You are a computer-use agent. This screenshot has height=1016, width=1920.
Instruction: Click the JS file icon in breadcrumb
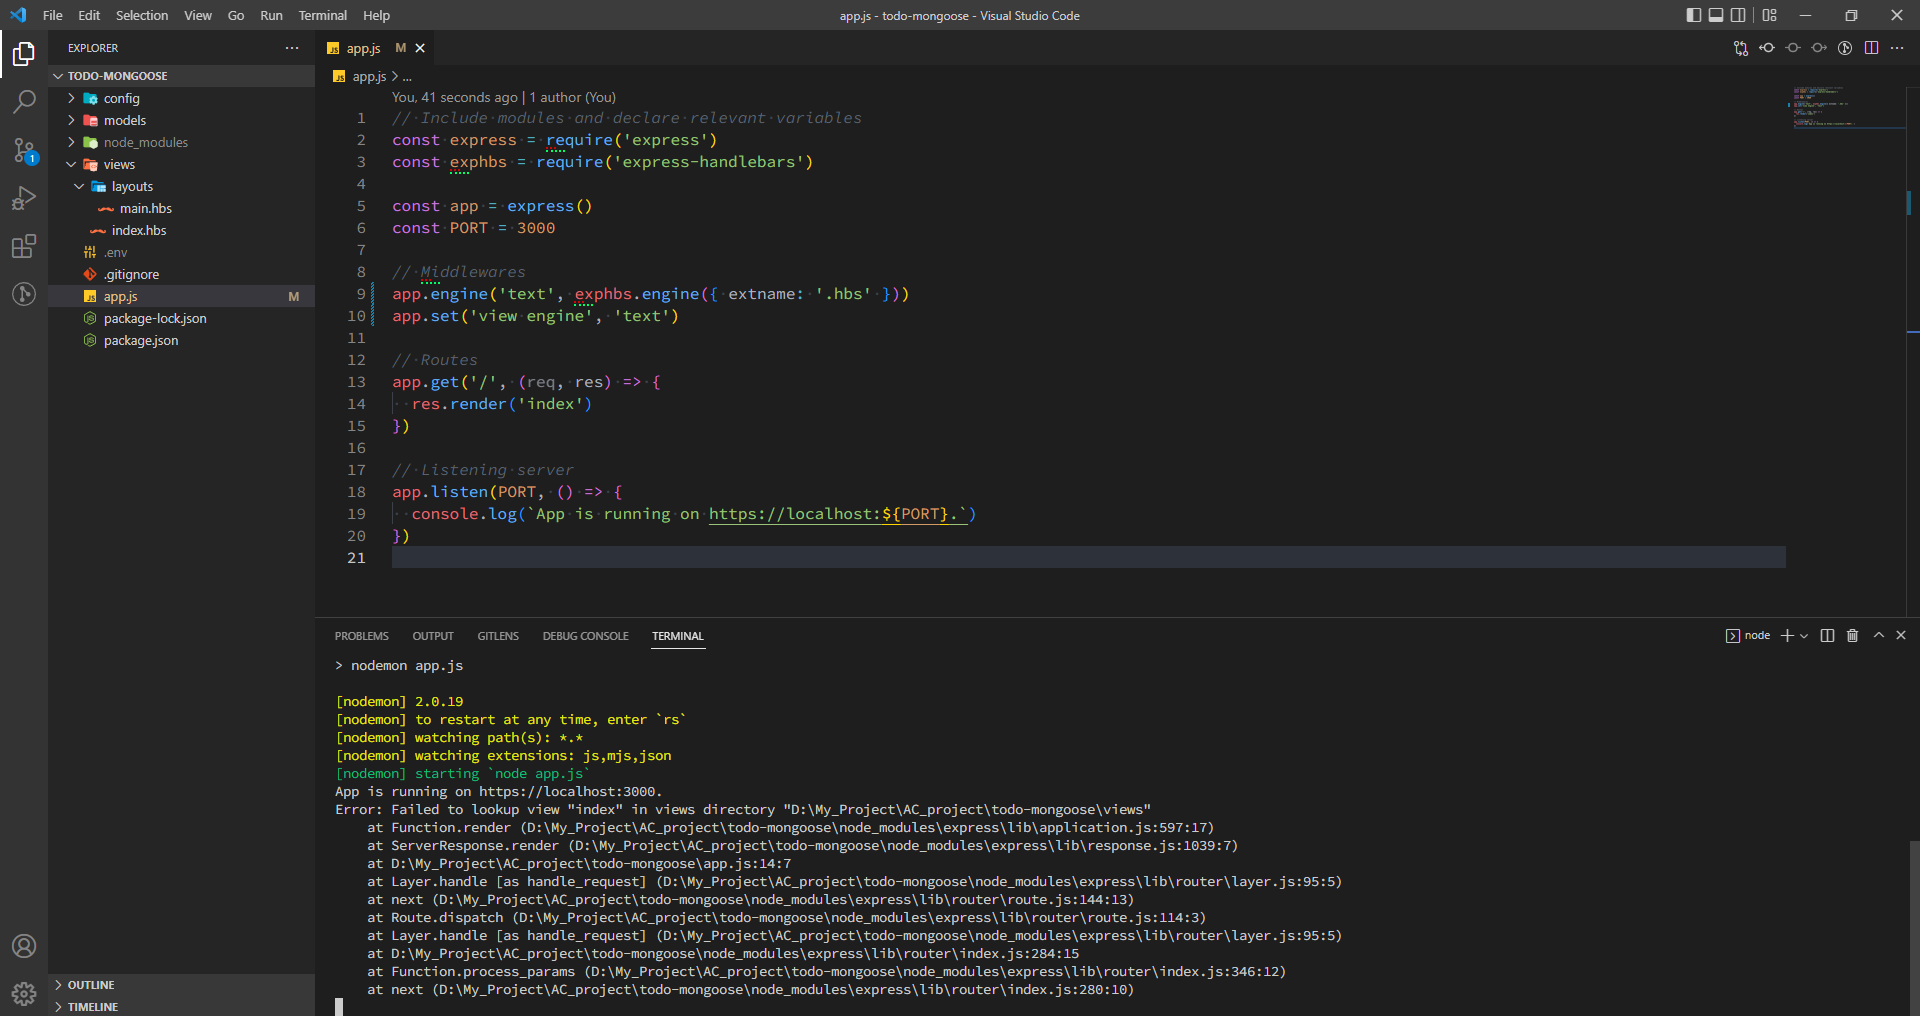pos(339,77)
